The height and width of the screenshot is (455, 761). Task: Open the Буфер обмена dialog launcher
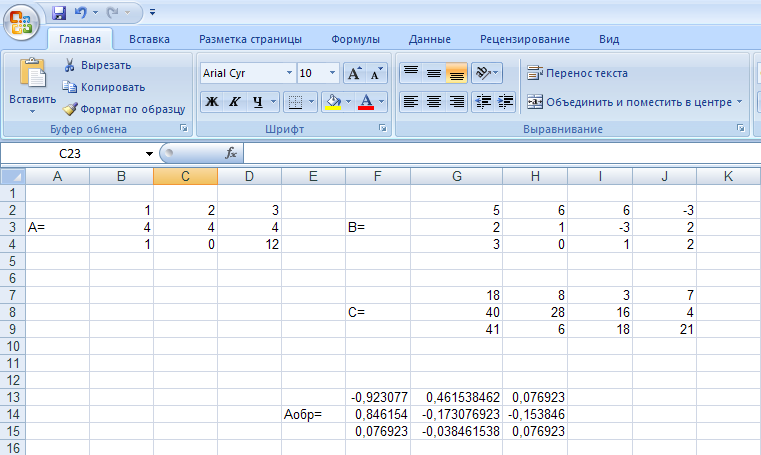pos(184,129)
